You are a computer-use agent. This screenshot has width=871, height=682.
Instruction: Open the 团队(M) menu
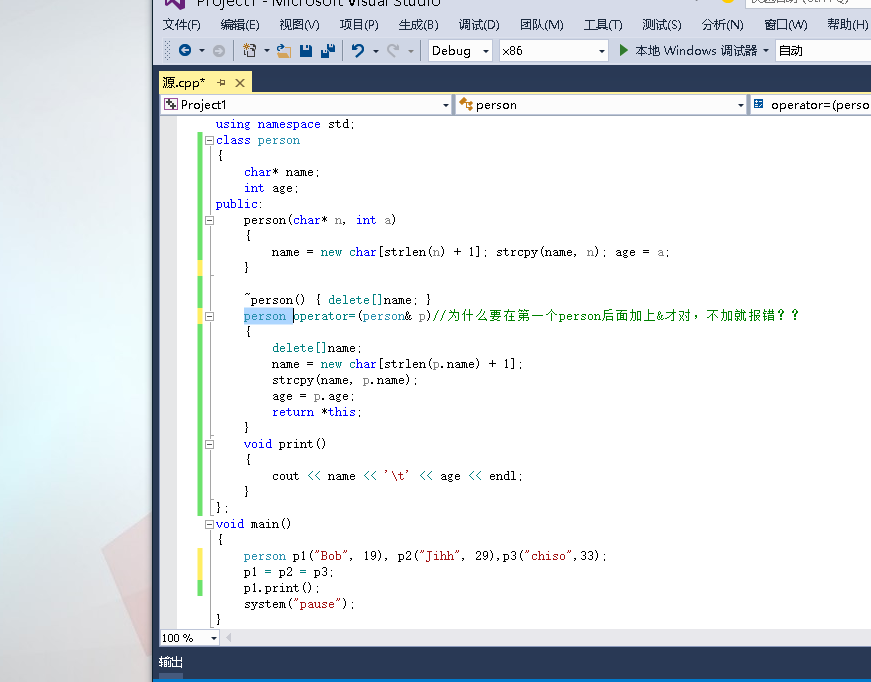[542, 24]
